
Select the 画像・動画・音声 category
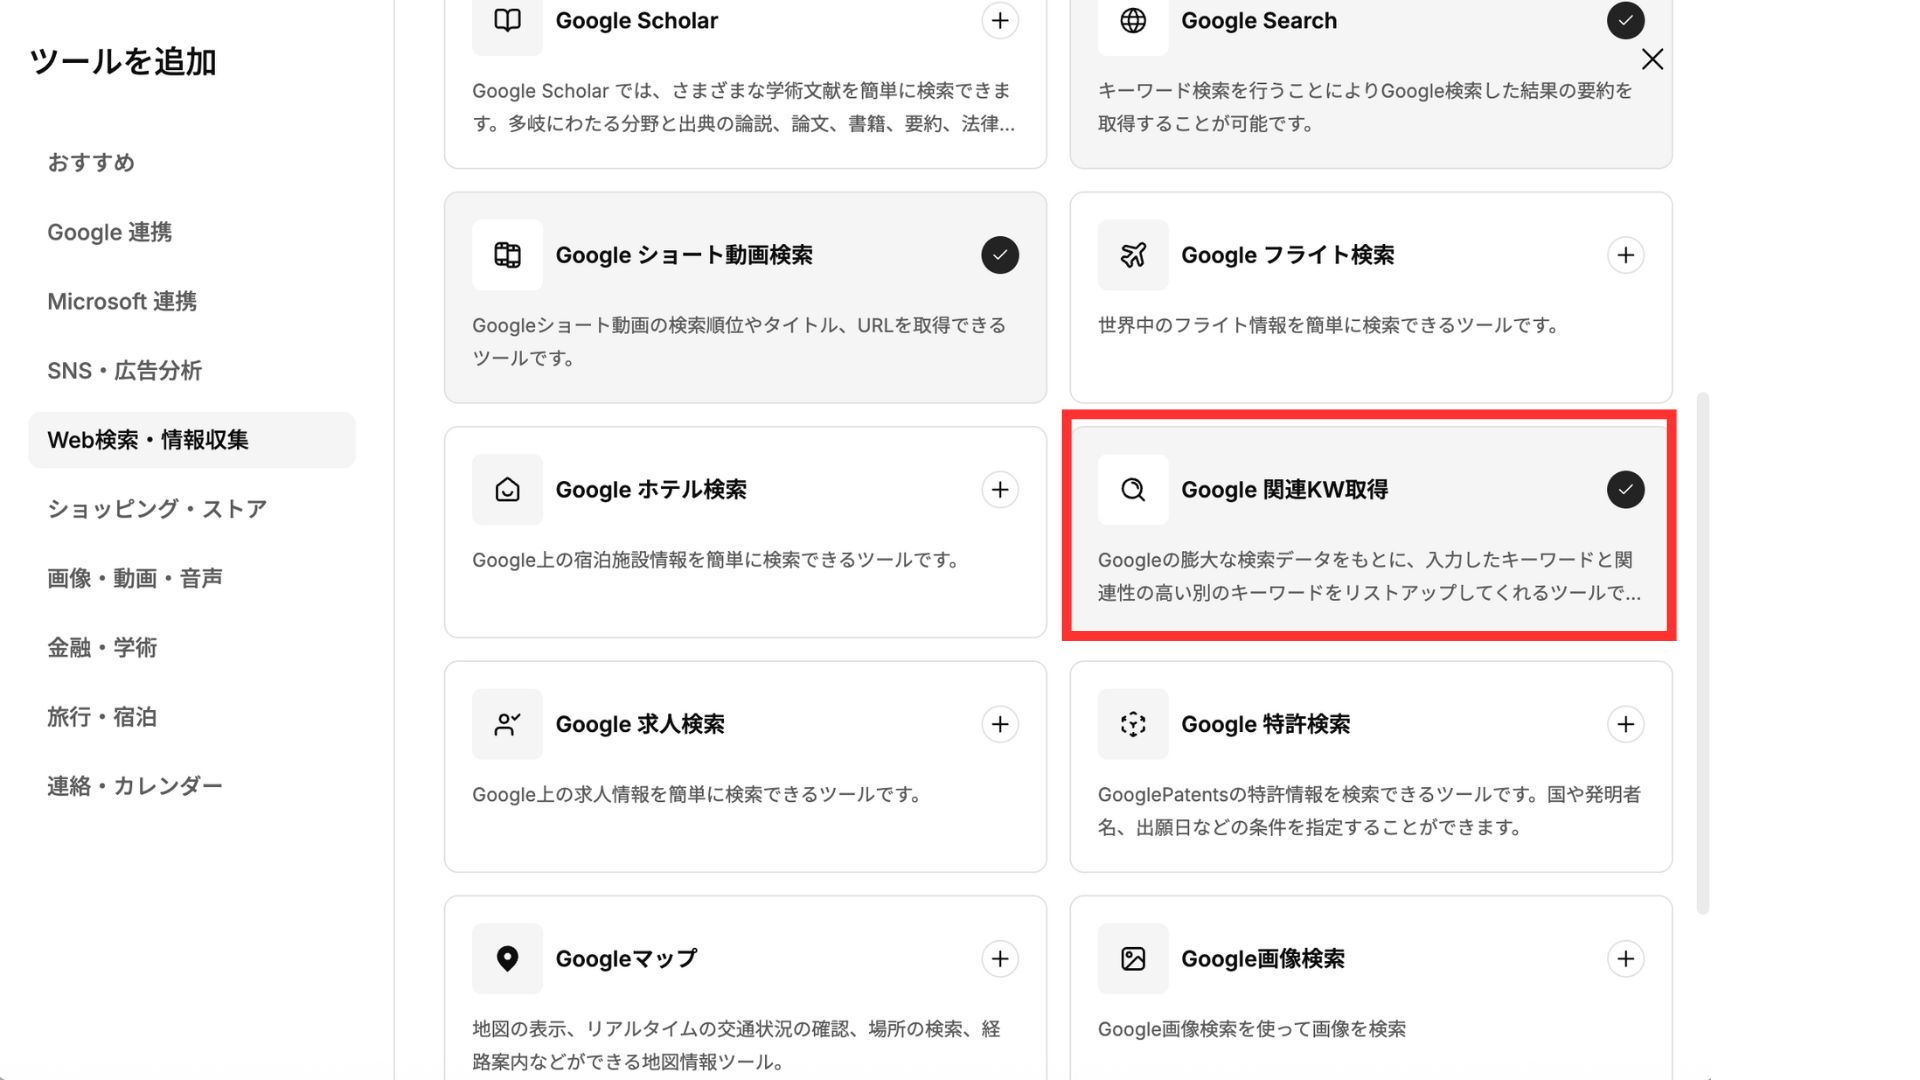click(x=134, y=578)
